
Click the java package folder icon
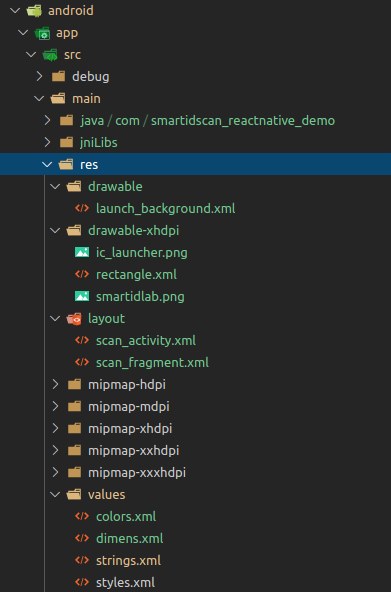point(66,121)
